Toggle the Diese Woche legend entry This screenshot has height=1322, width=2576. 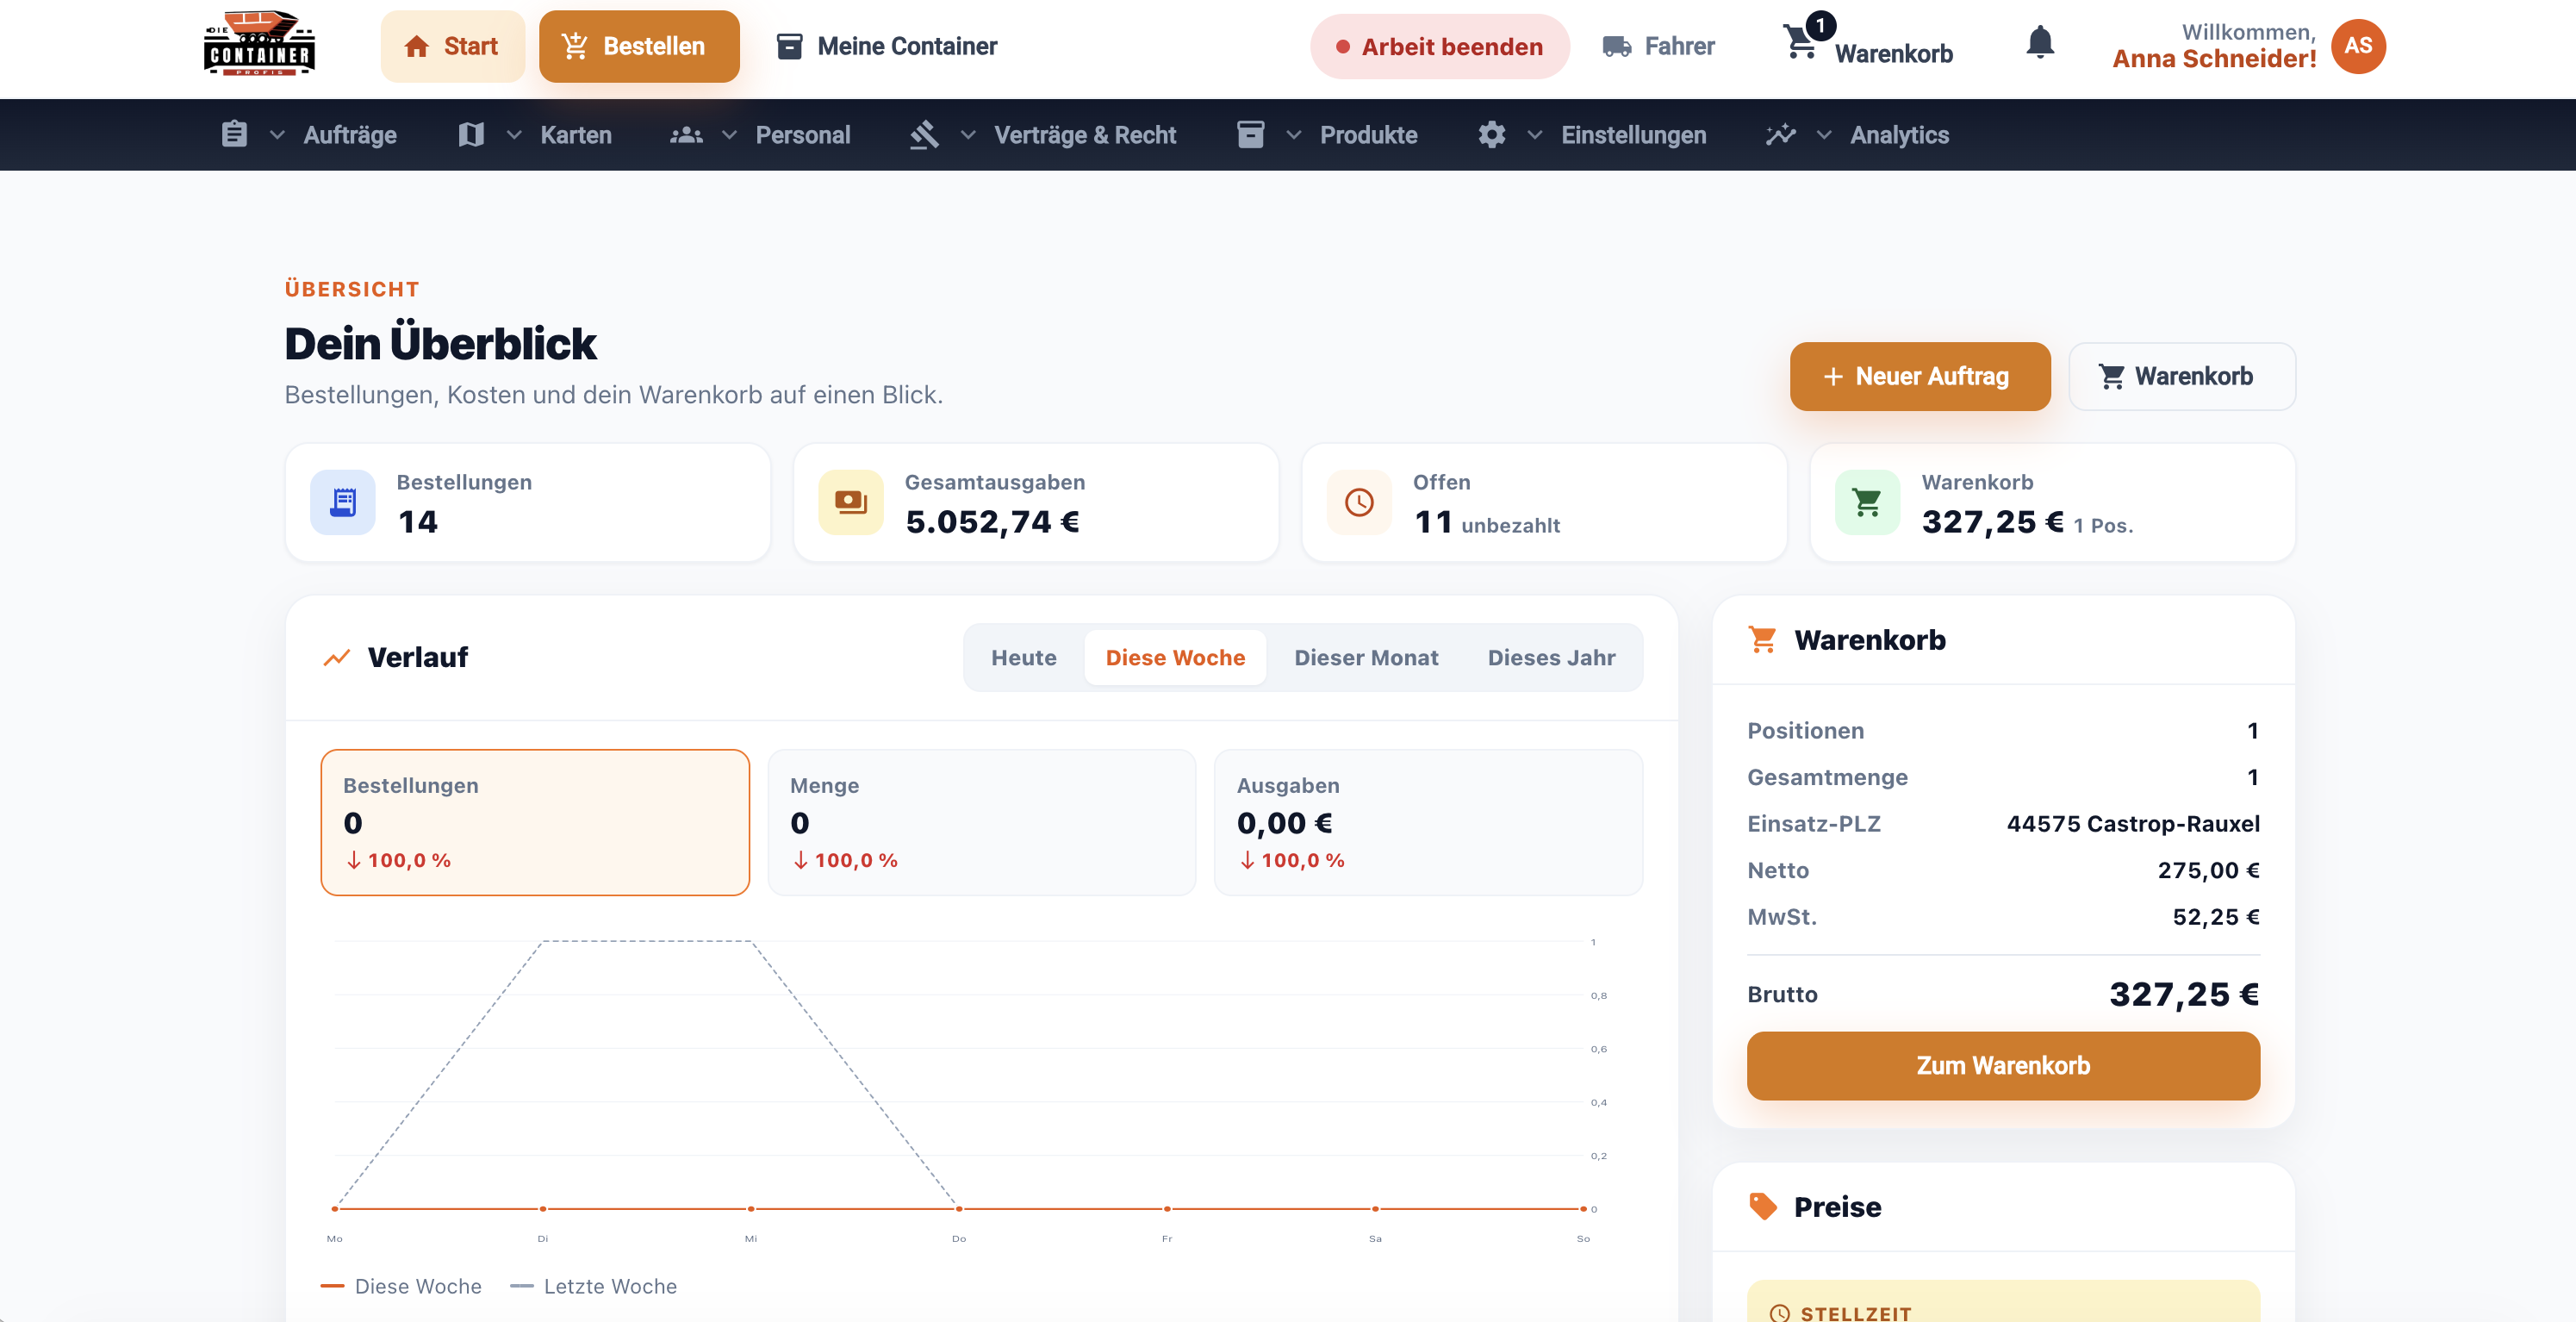coord(401,1286)
